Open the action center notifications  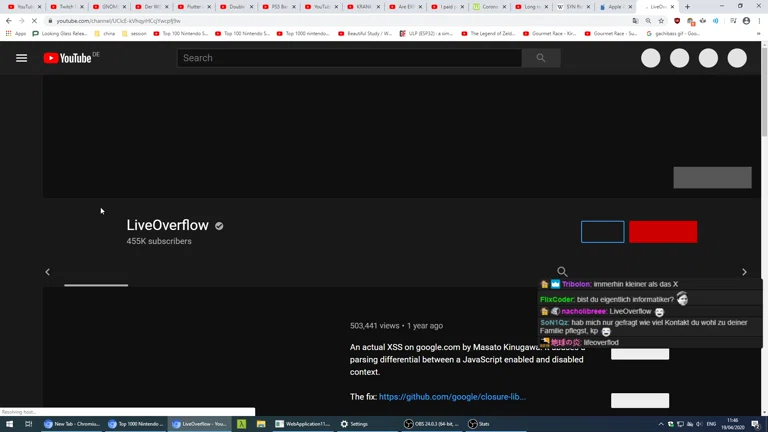pos(756,424)
